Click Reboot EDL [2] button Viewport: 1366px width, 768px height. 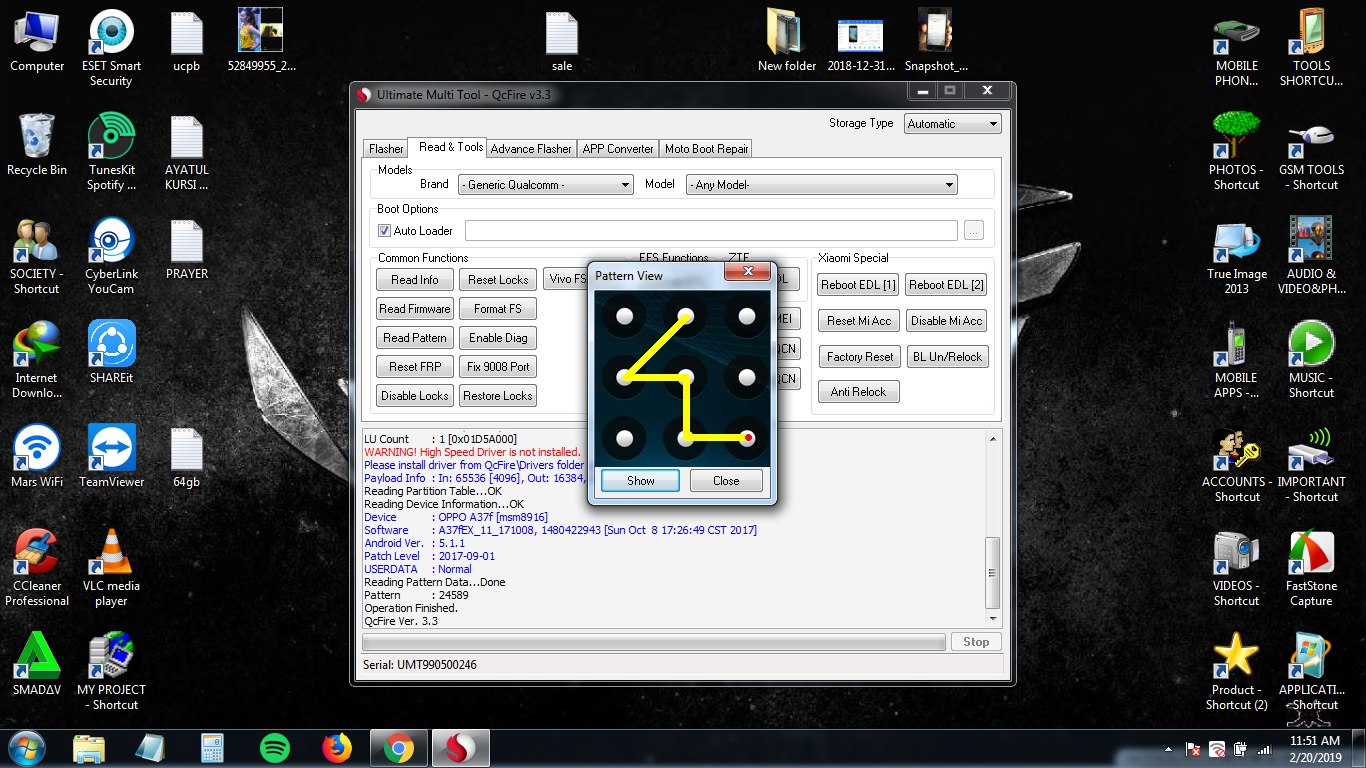pos(946,285)
